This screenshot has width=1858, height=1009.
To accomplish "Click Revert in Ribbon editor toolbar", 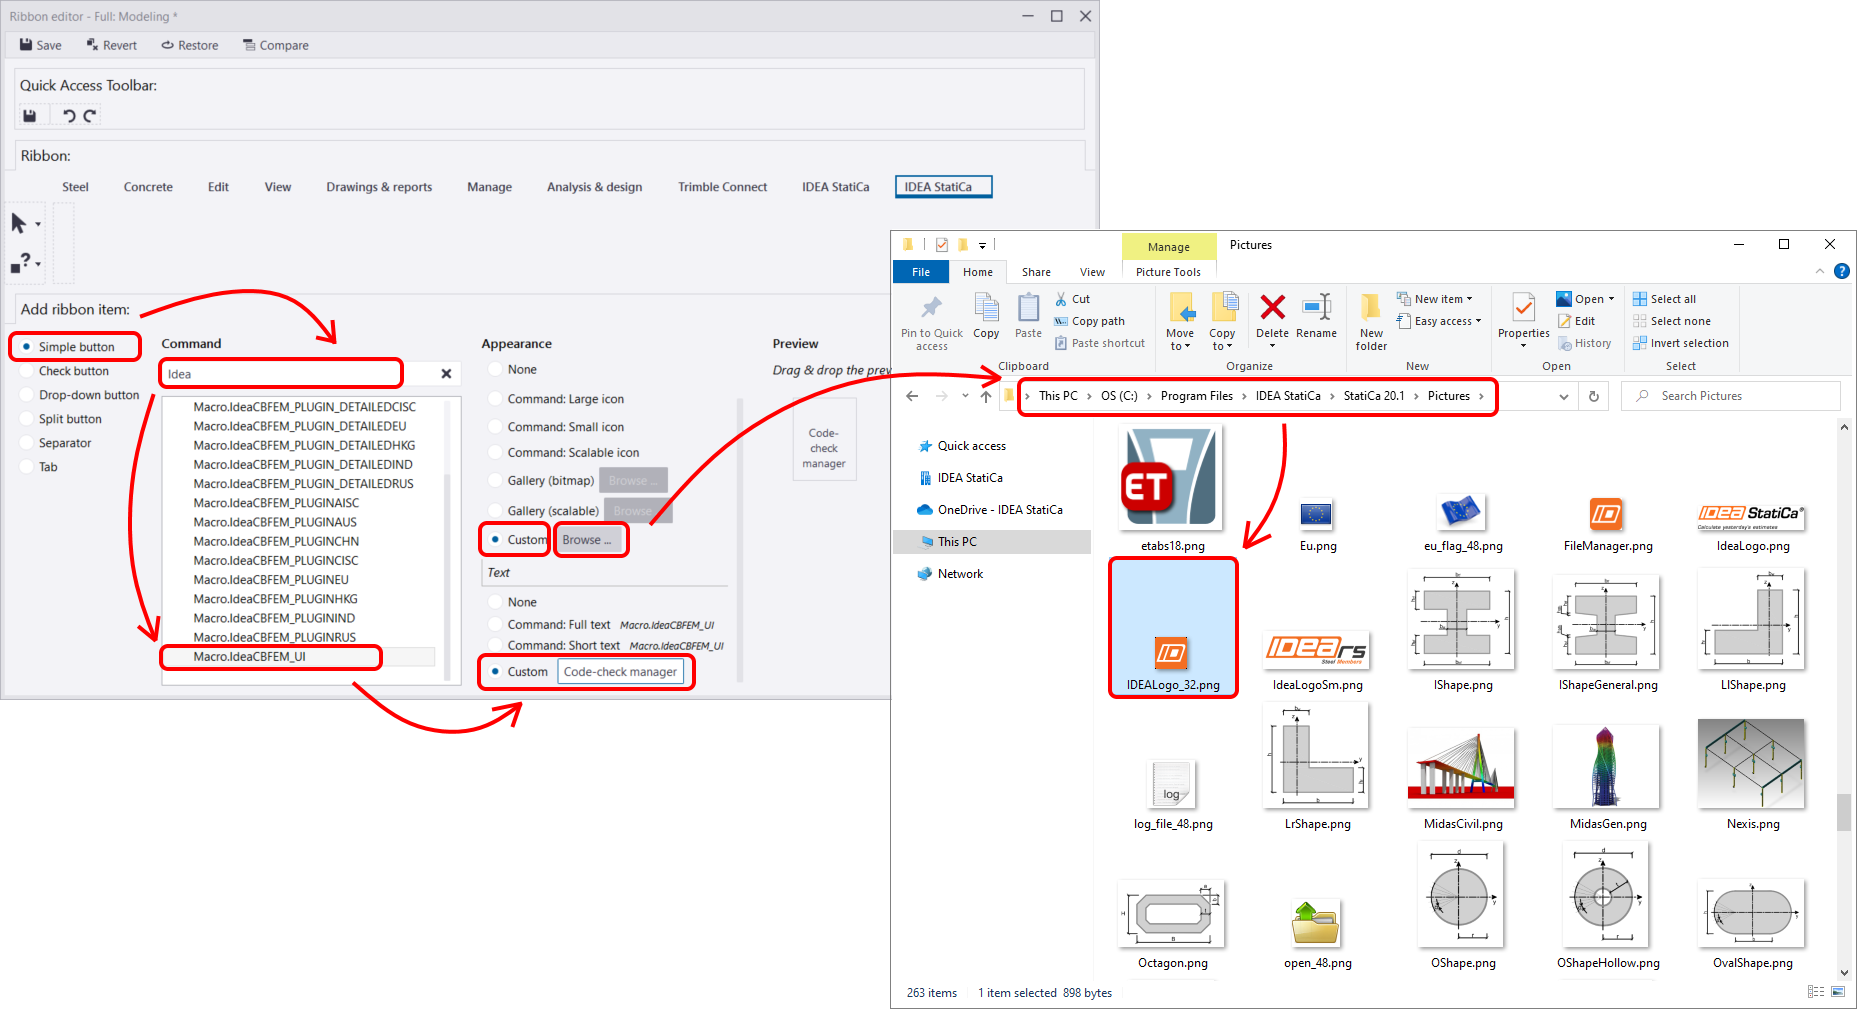I will pyautogui.click(x=111, y=45).
